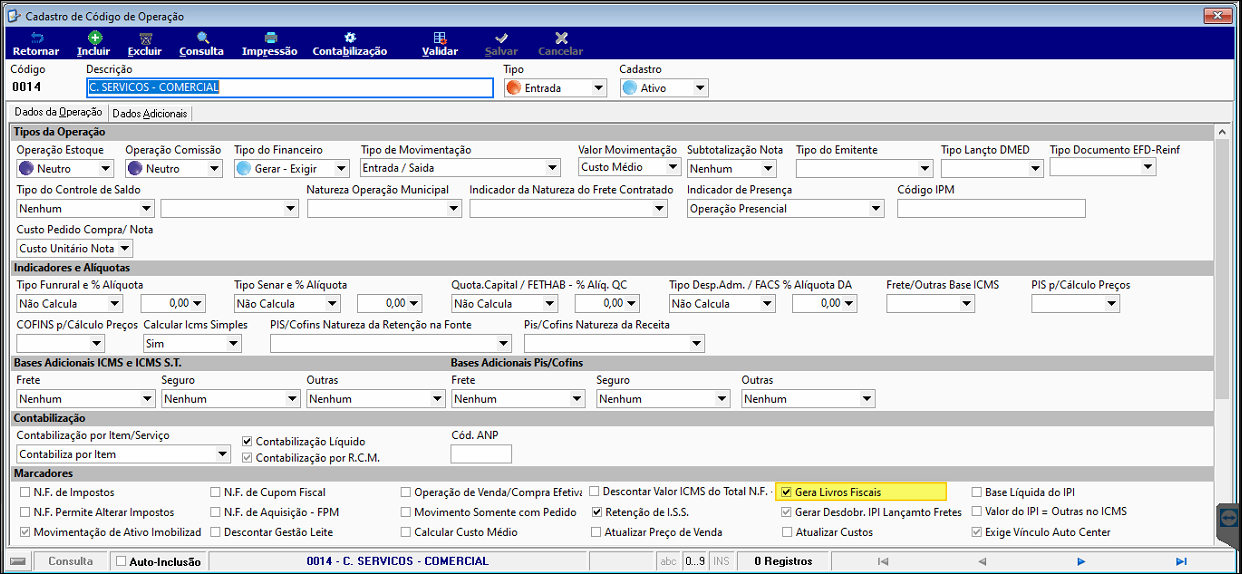The height and width of the screenshot is (574, 1242).
Task: Click the Impressão printer icon
Action: click(x=270, y=38)
